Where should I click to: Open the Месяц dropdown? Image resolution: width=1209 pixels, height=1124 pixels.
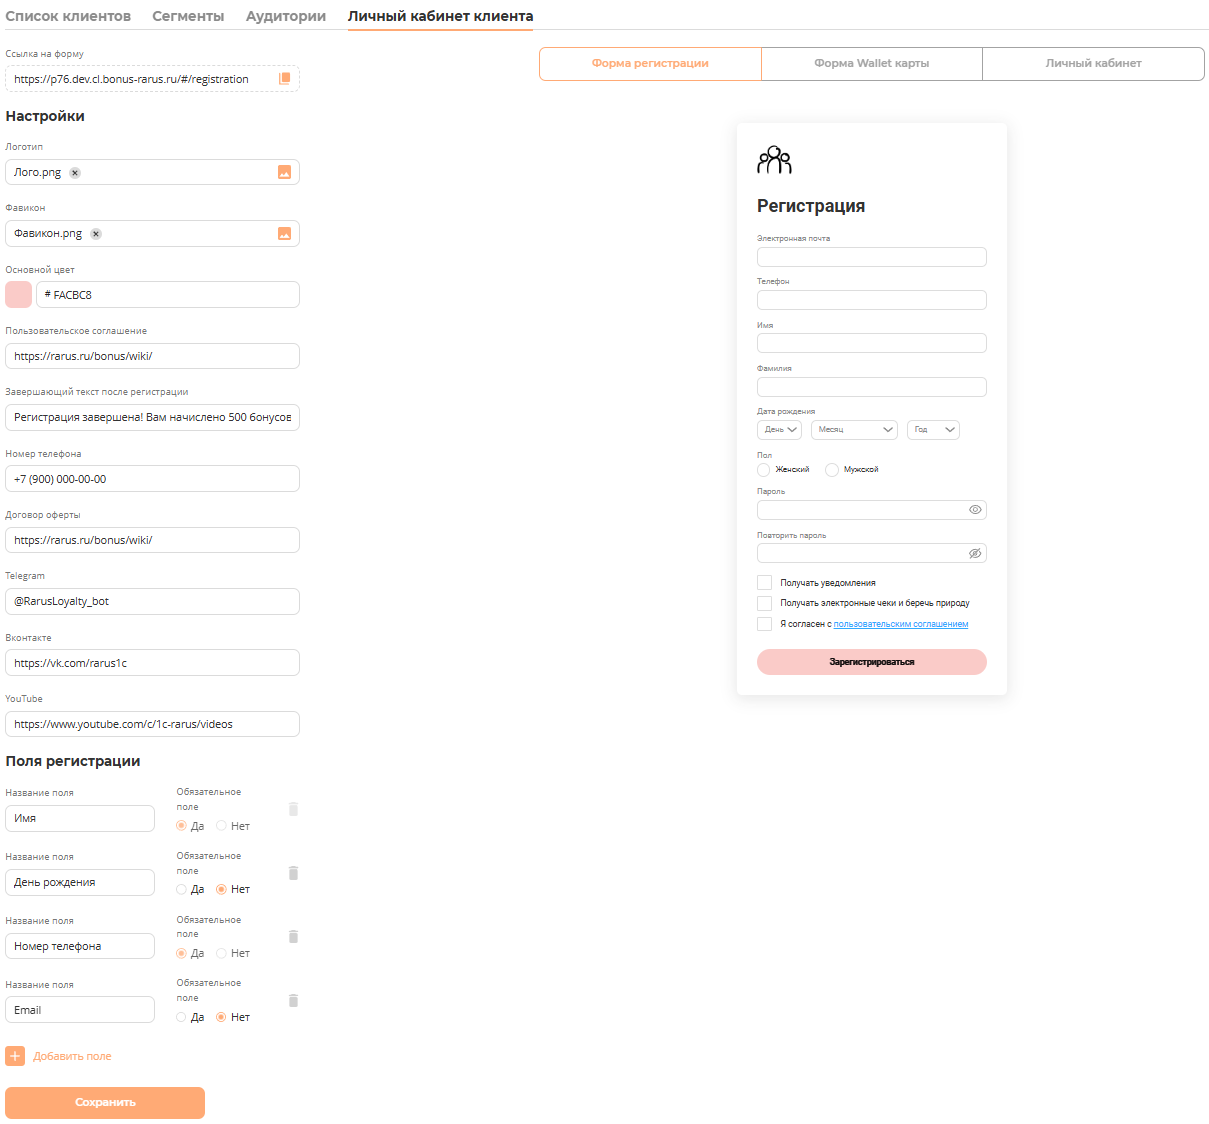[x=854, y=430]
